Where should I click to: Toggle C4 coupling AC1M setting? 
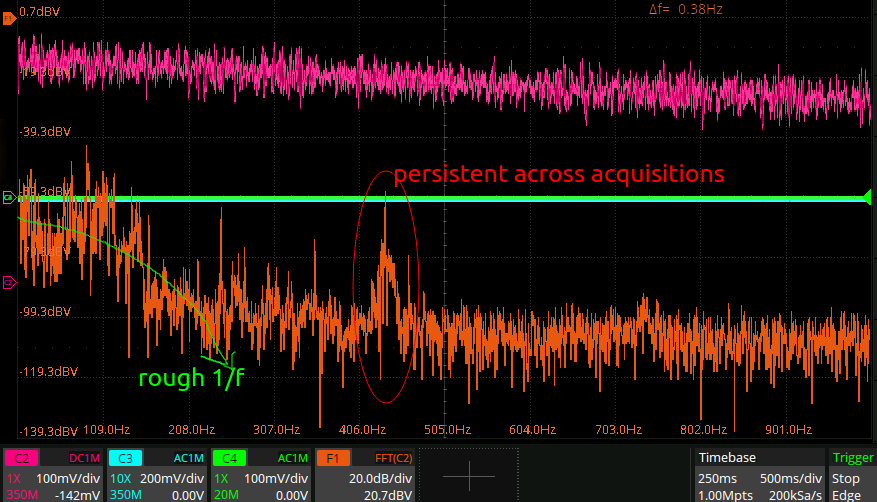click(293, 458)
